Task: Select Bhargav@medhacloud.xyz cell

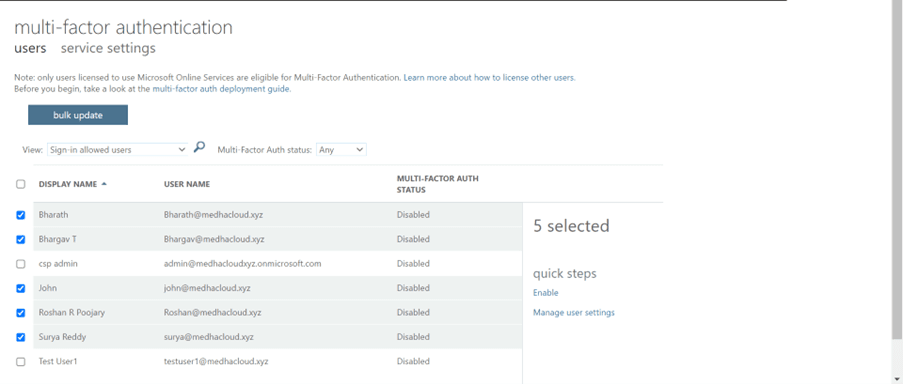Action: pos(214,239)
